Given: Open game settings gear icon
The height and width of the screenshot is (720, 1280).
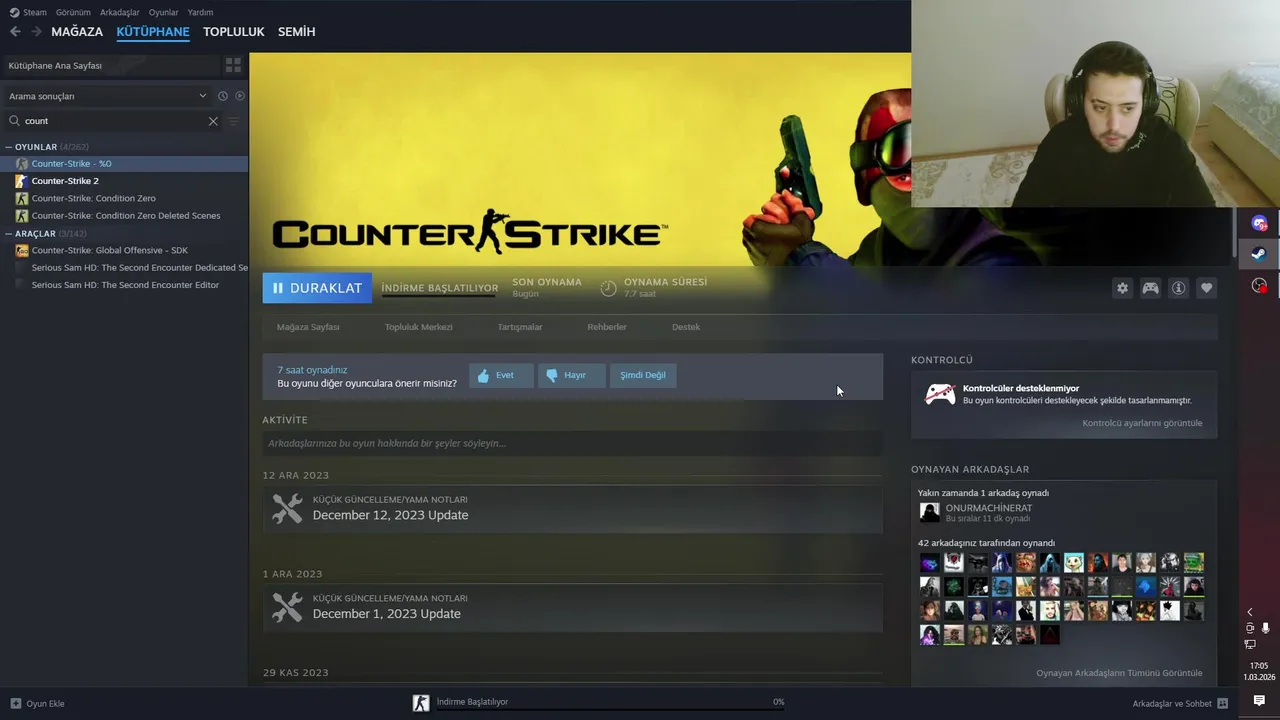Looking at the screenshot, I should tap(1122, 288).
